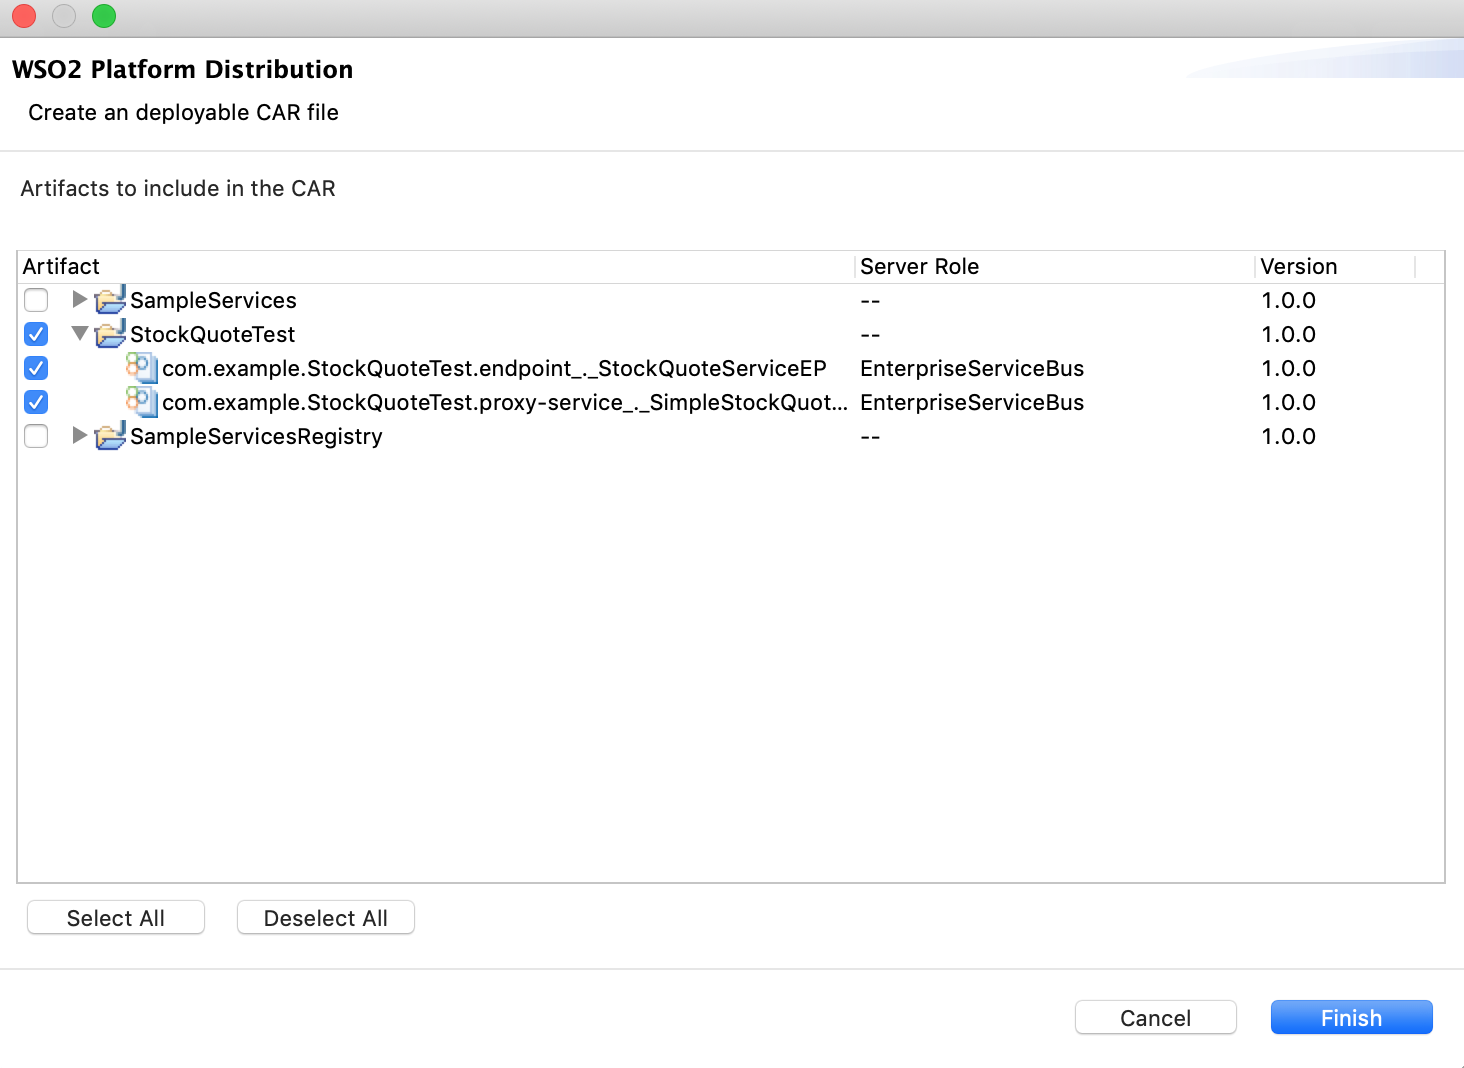The image size is (1464, 1068).
Task: Click the SampleServicesRegistry folder icon
Action: tap(110, 435)
